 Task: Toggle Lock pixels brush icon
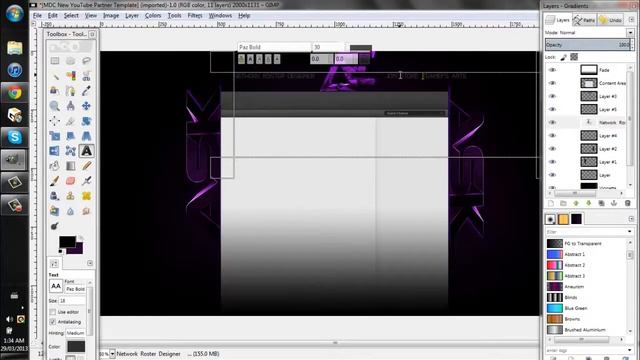tap(564, 57)
